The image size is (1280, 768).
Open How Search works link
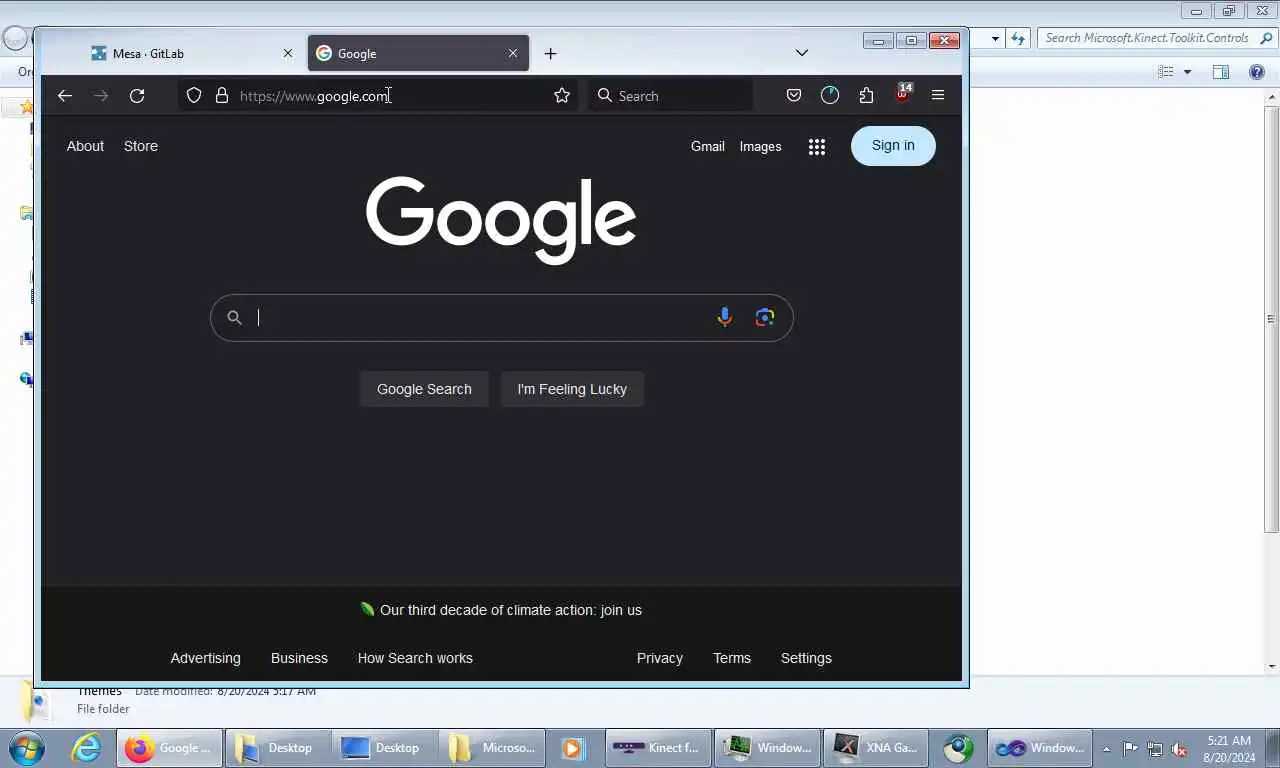tap(415, 658)
